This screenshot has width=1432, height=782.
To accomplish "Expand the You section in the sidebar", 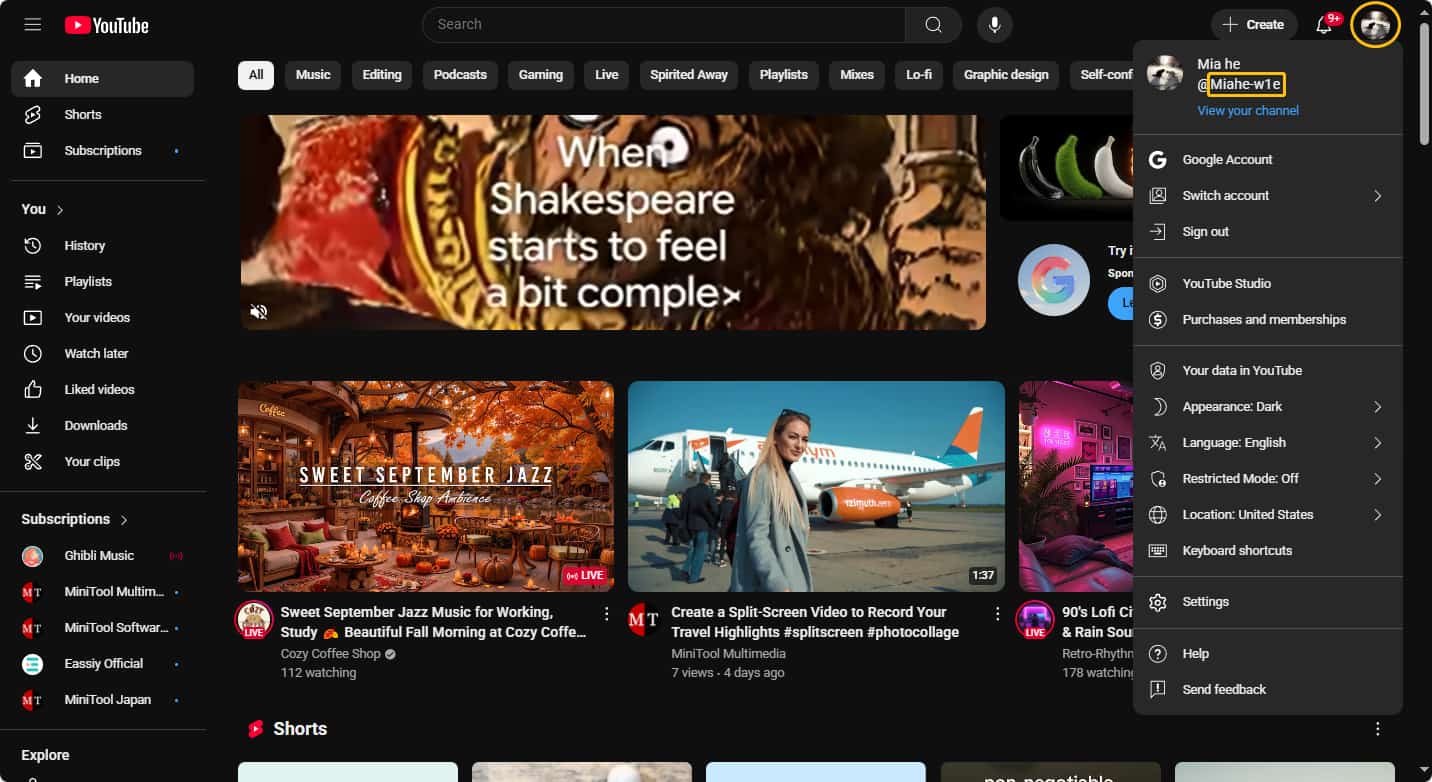I will (43, 209).
